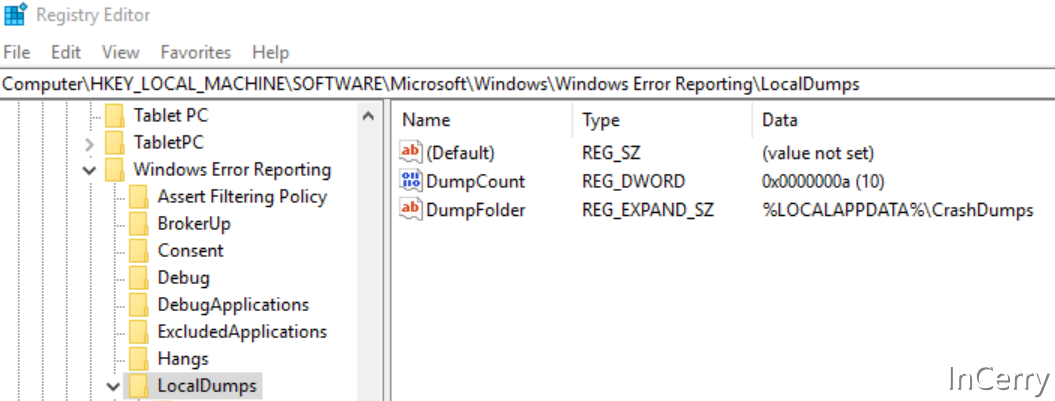Select the DebugApplications registry key
Screen dimensions: 1055x401
point(233,305)
